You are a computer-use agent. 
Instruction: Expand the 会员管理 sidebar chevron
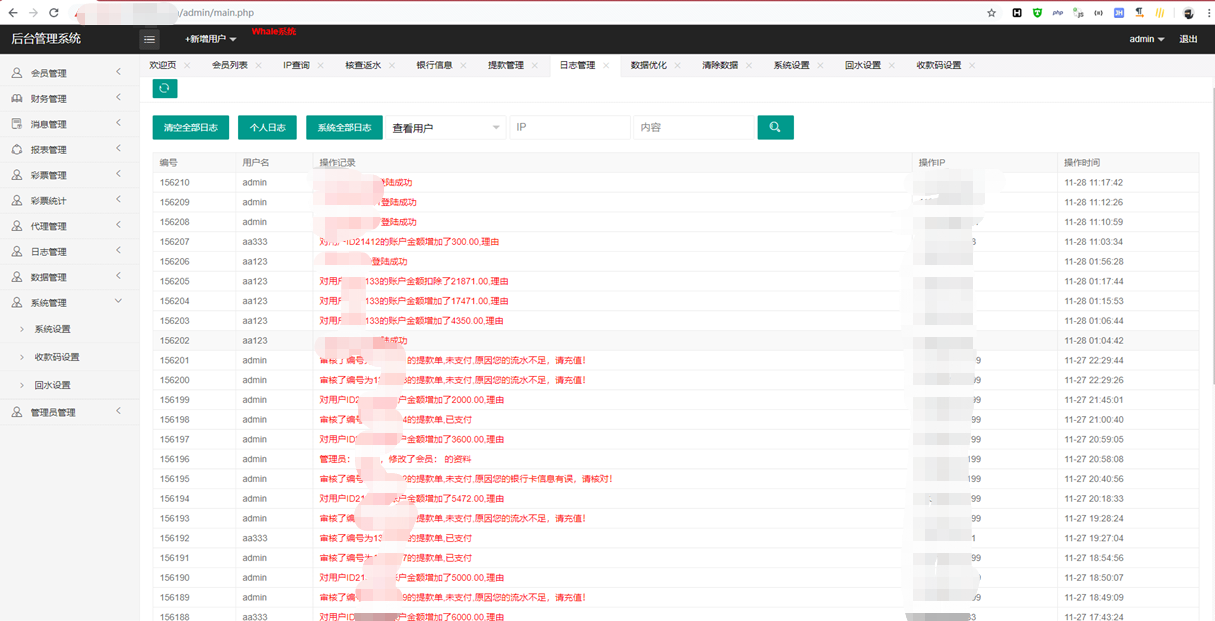click(118, 72)
